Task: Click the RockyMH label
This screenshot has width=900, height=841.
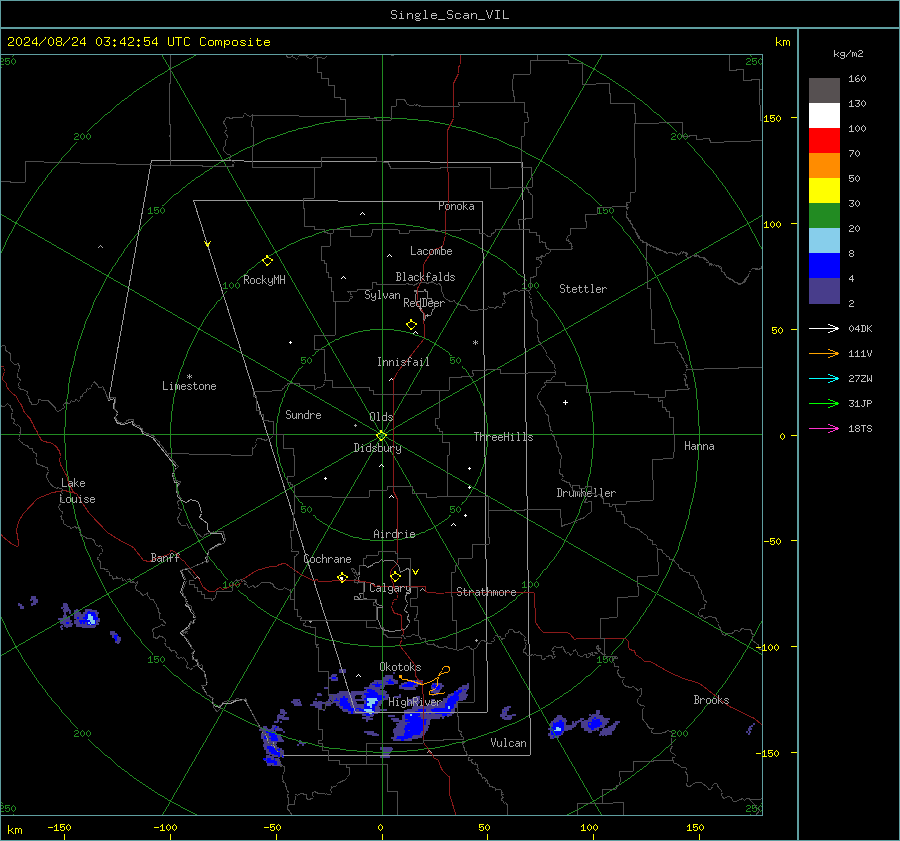Action: click(x=264, y=280)
